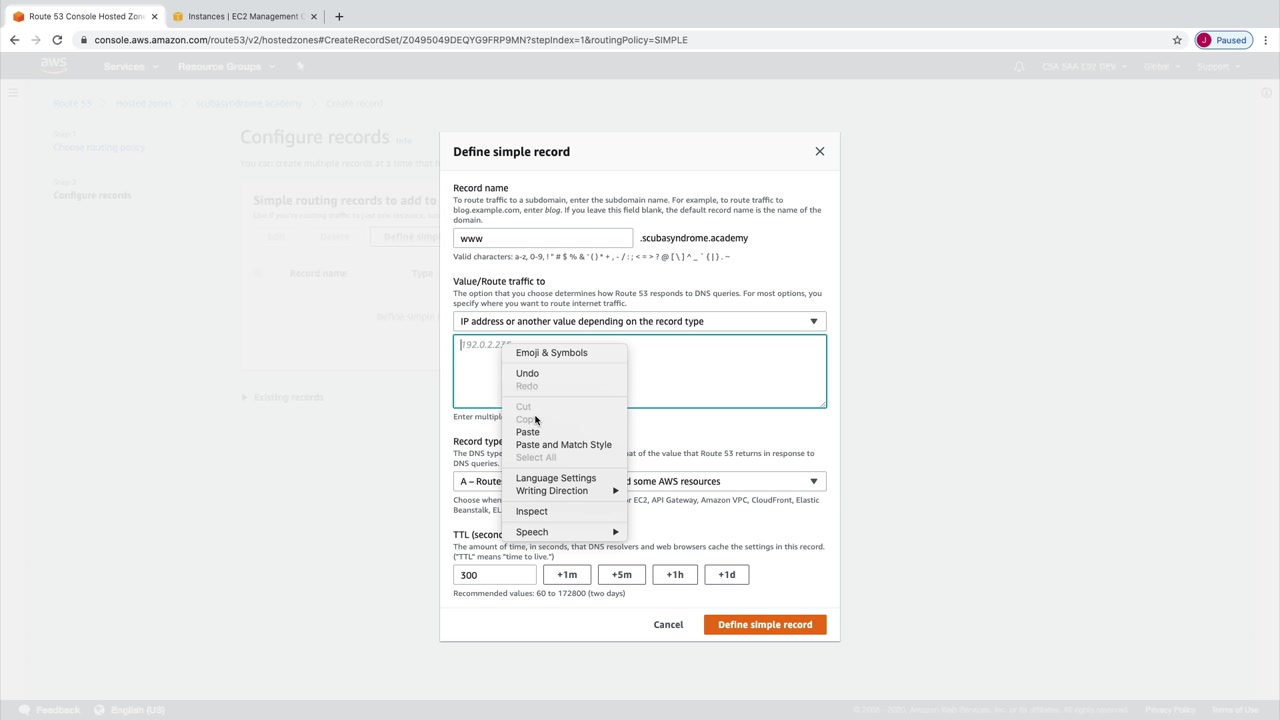Screen dimensions: 1280x720
Task: Click the browser address bar
Action: (620, 40)
